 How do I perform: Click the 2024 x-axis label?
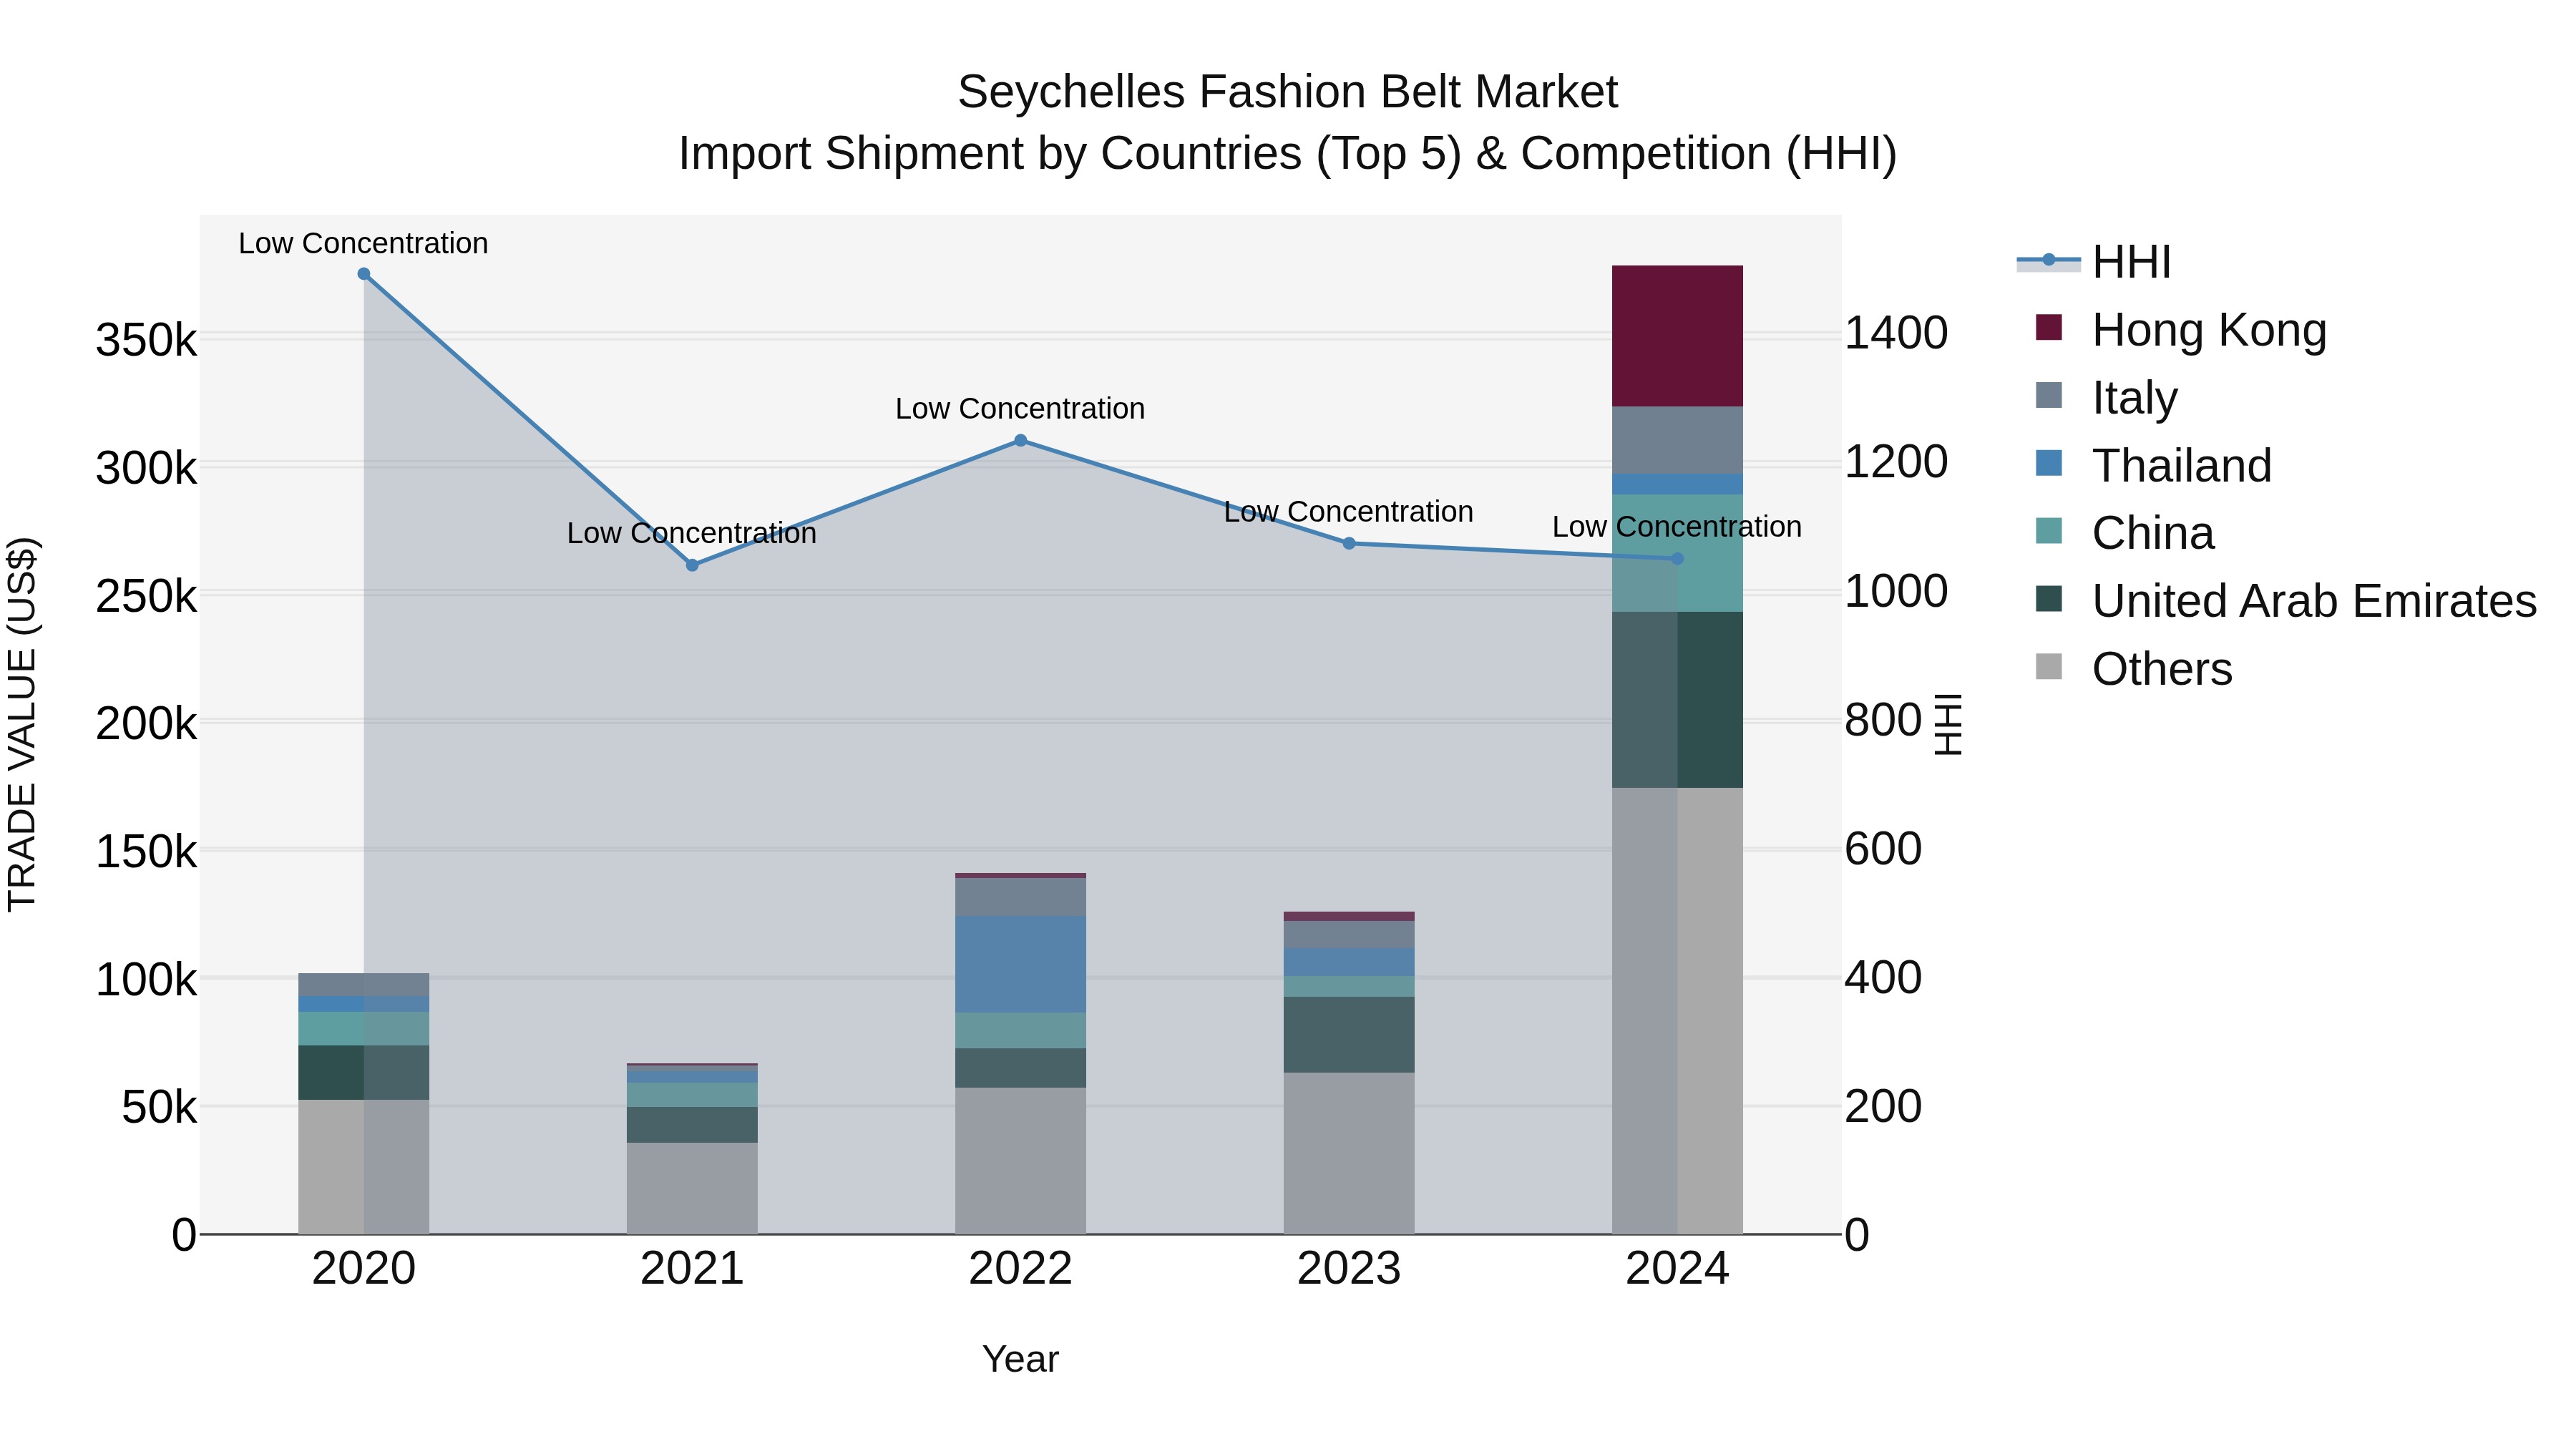1677,1269
